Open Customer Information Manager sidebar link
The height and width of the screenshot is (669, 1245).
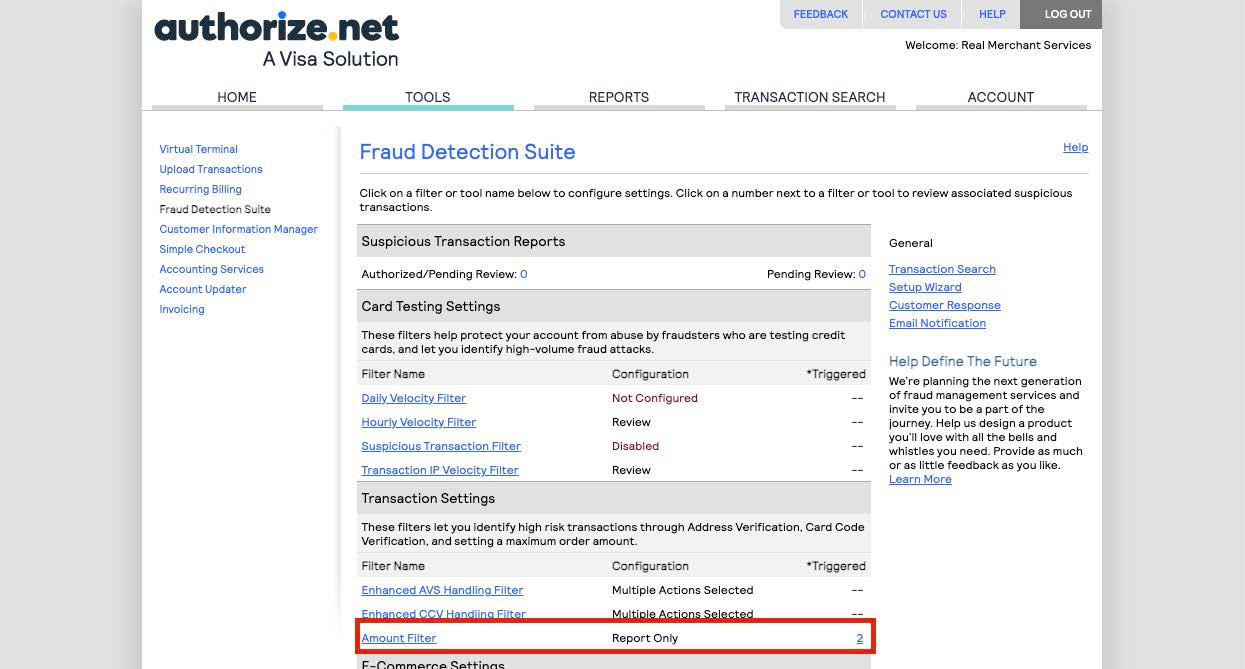click(238, 229)
